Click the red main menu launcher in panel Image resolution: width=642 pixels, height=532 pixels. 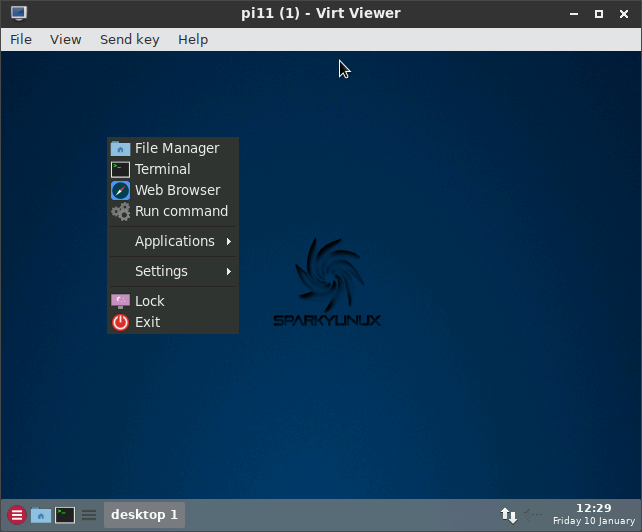coord(17,515)
